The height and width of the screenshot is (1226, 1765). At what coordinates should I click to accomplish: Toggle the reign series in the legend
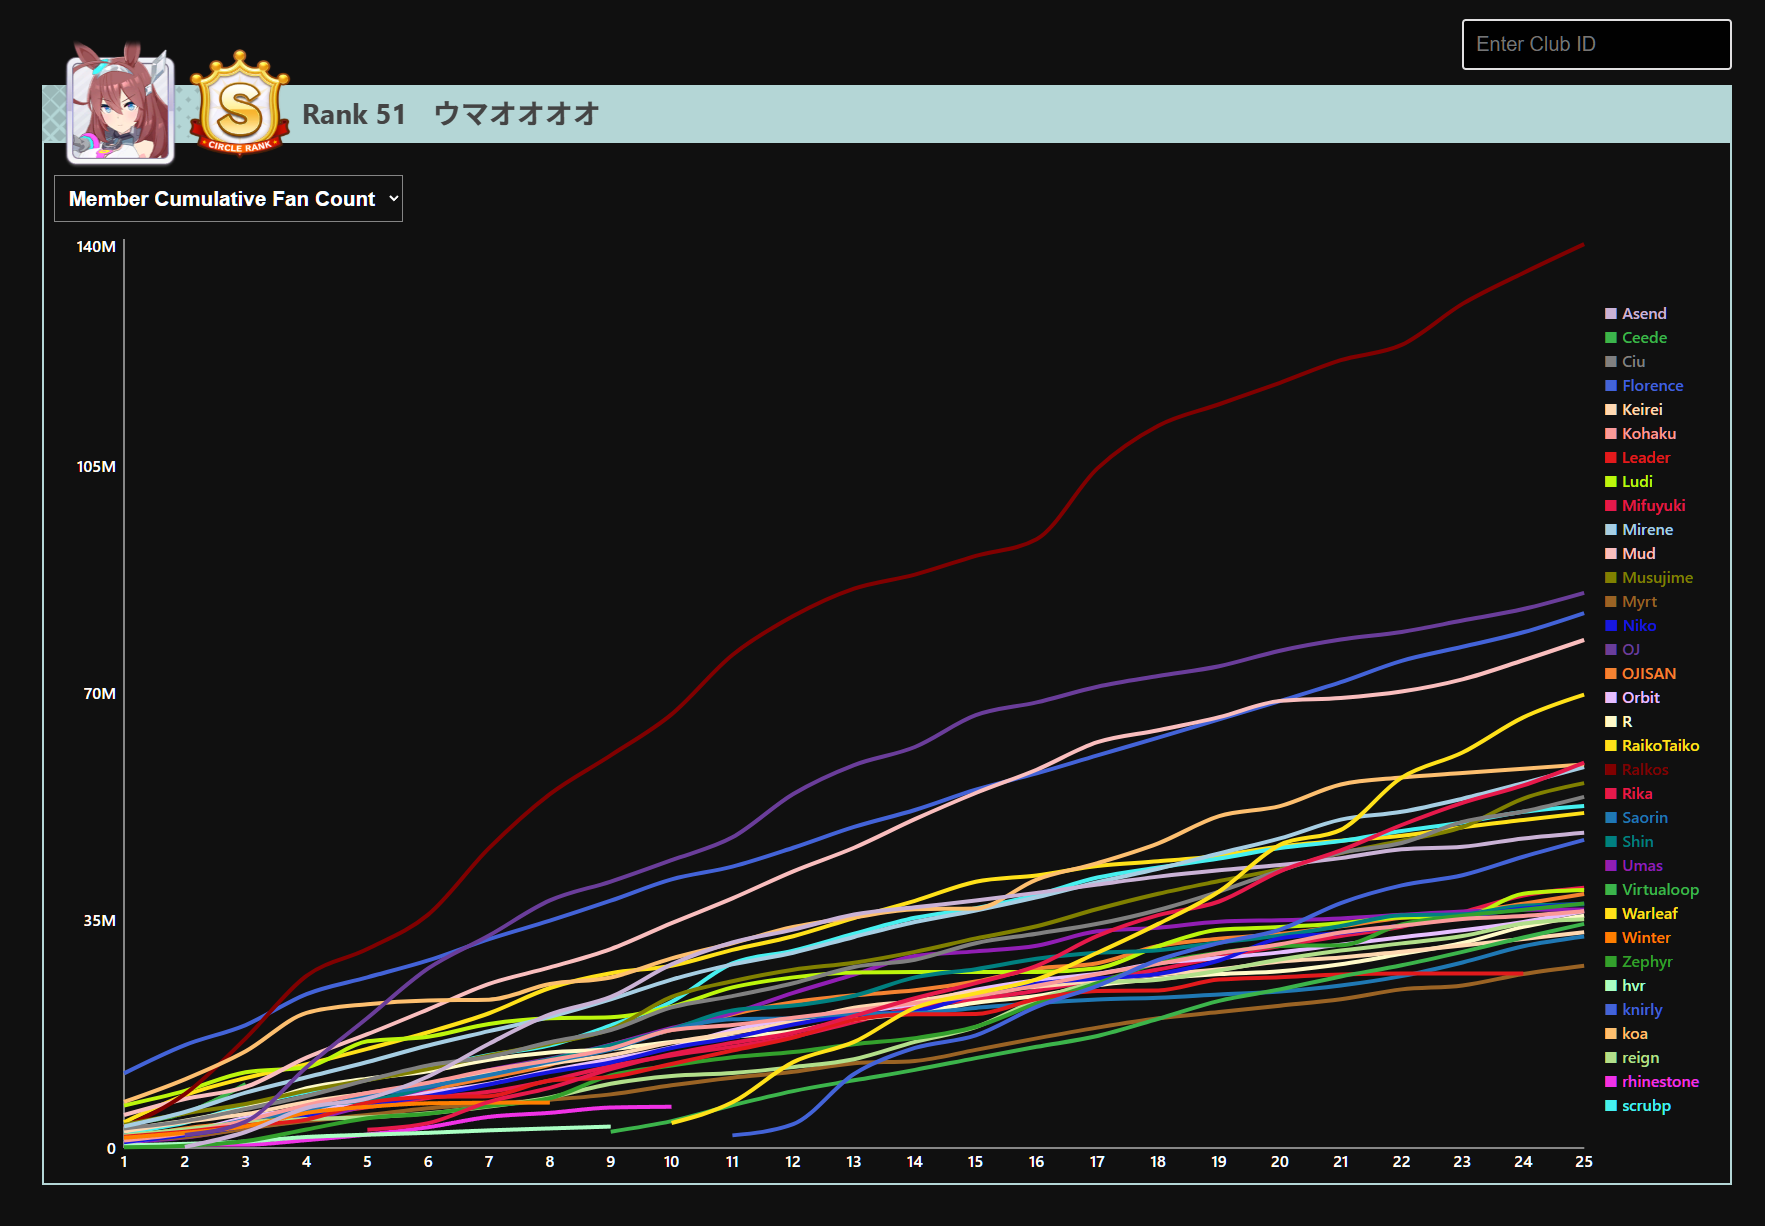coord(1632,1058)
